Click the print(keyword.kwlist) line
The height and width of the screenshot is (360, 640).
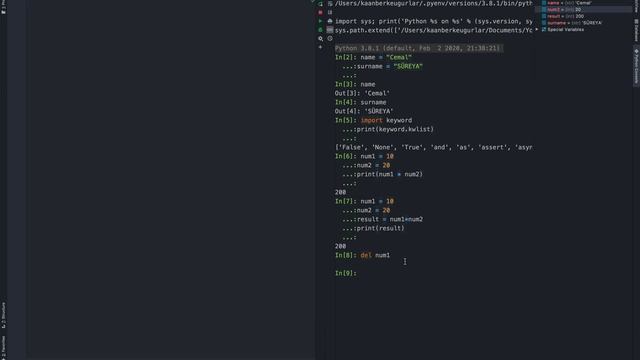[x=388, y=129]
